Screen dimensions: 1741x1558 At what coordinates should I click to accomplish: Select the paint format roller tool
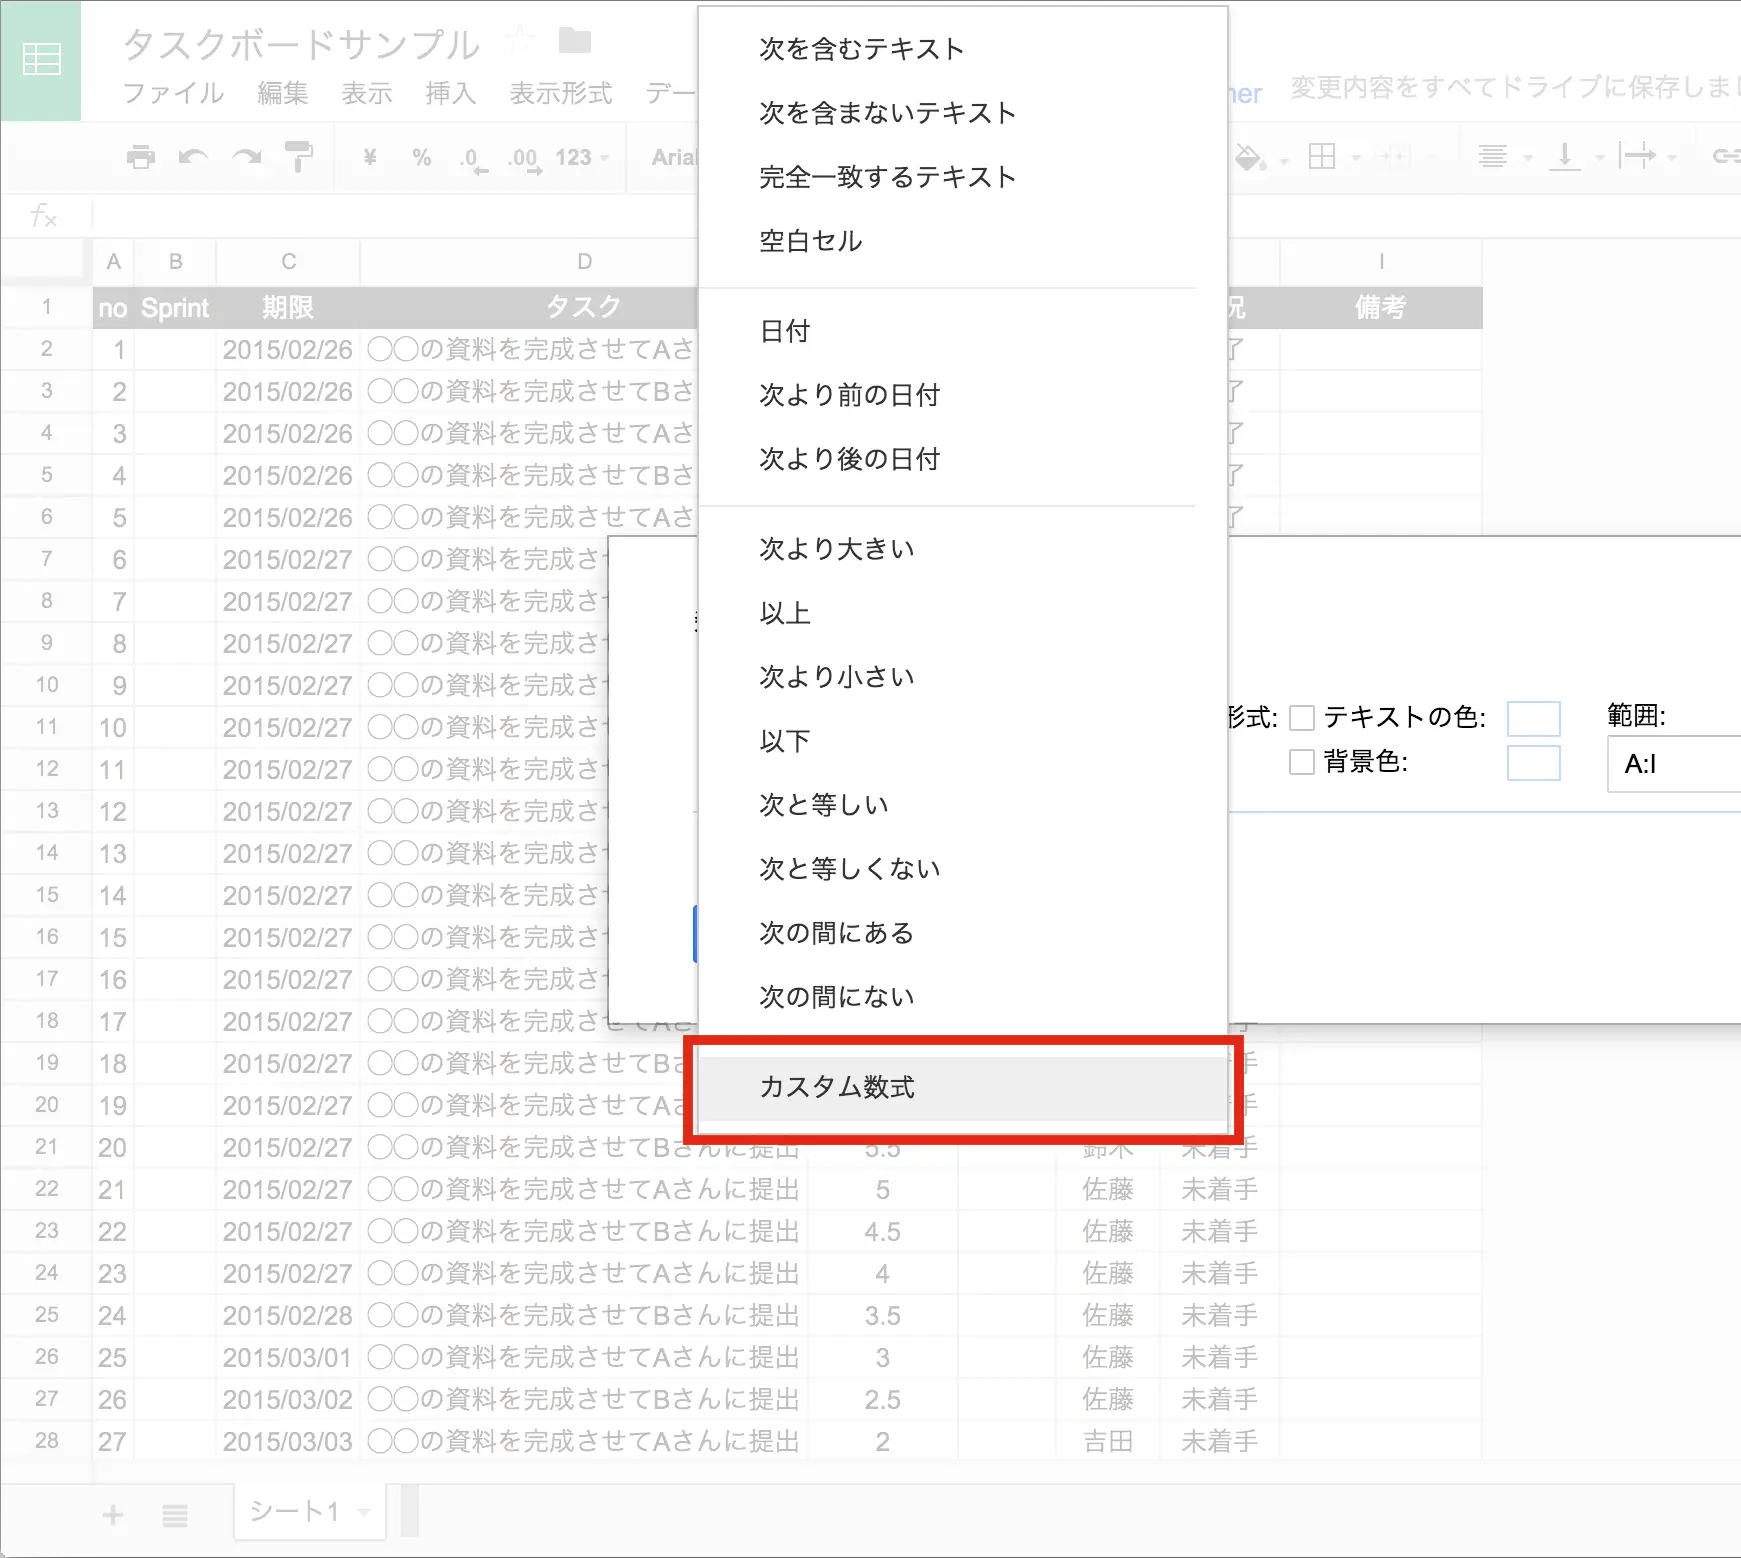pyautogui.click(x=298, y=157)
